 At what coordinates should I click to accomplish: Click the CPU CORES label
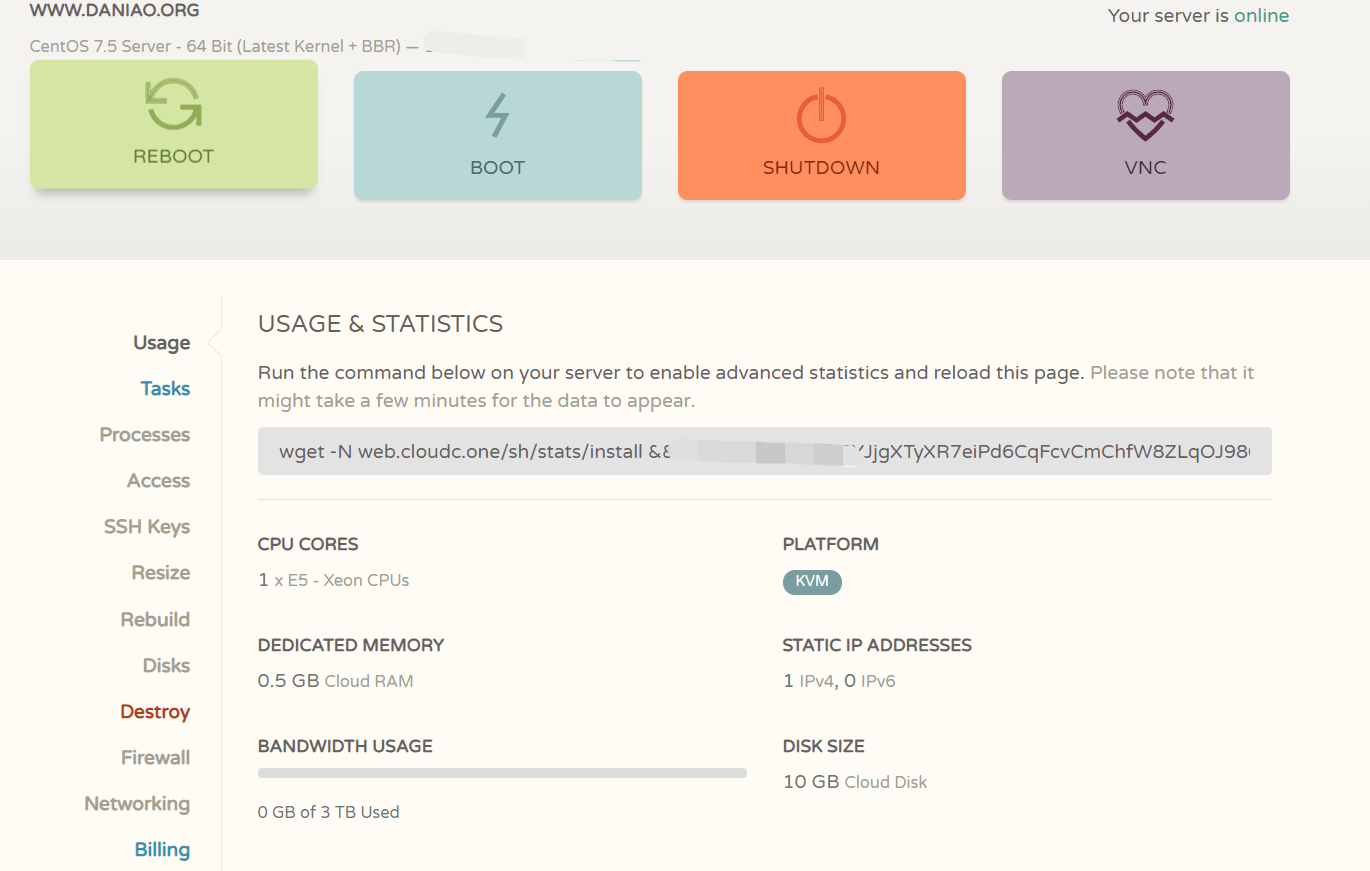coord(308,544)
